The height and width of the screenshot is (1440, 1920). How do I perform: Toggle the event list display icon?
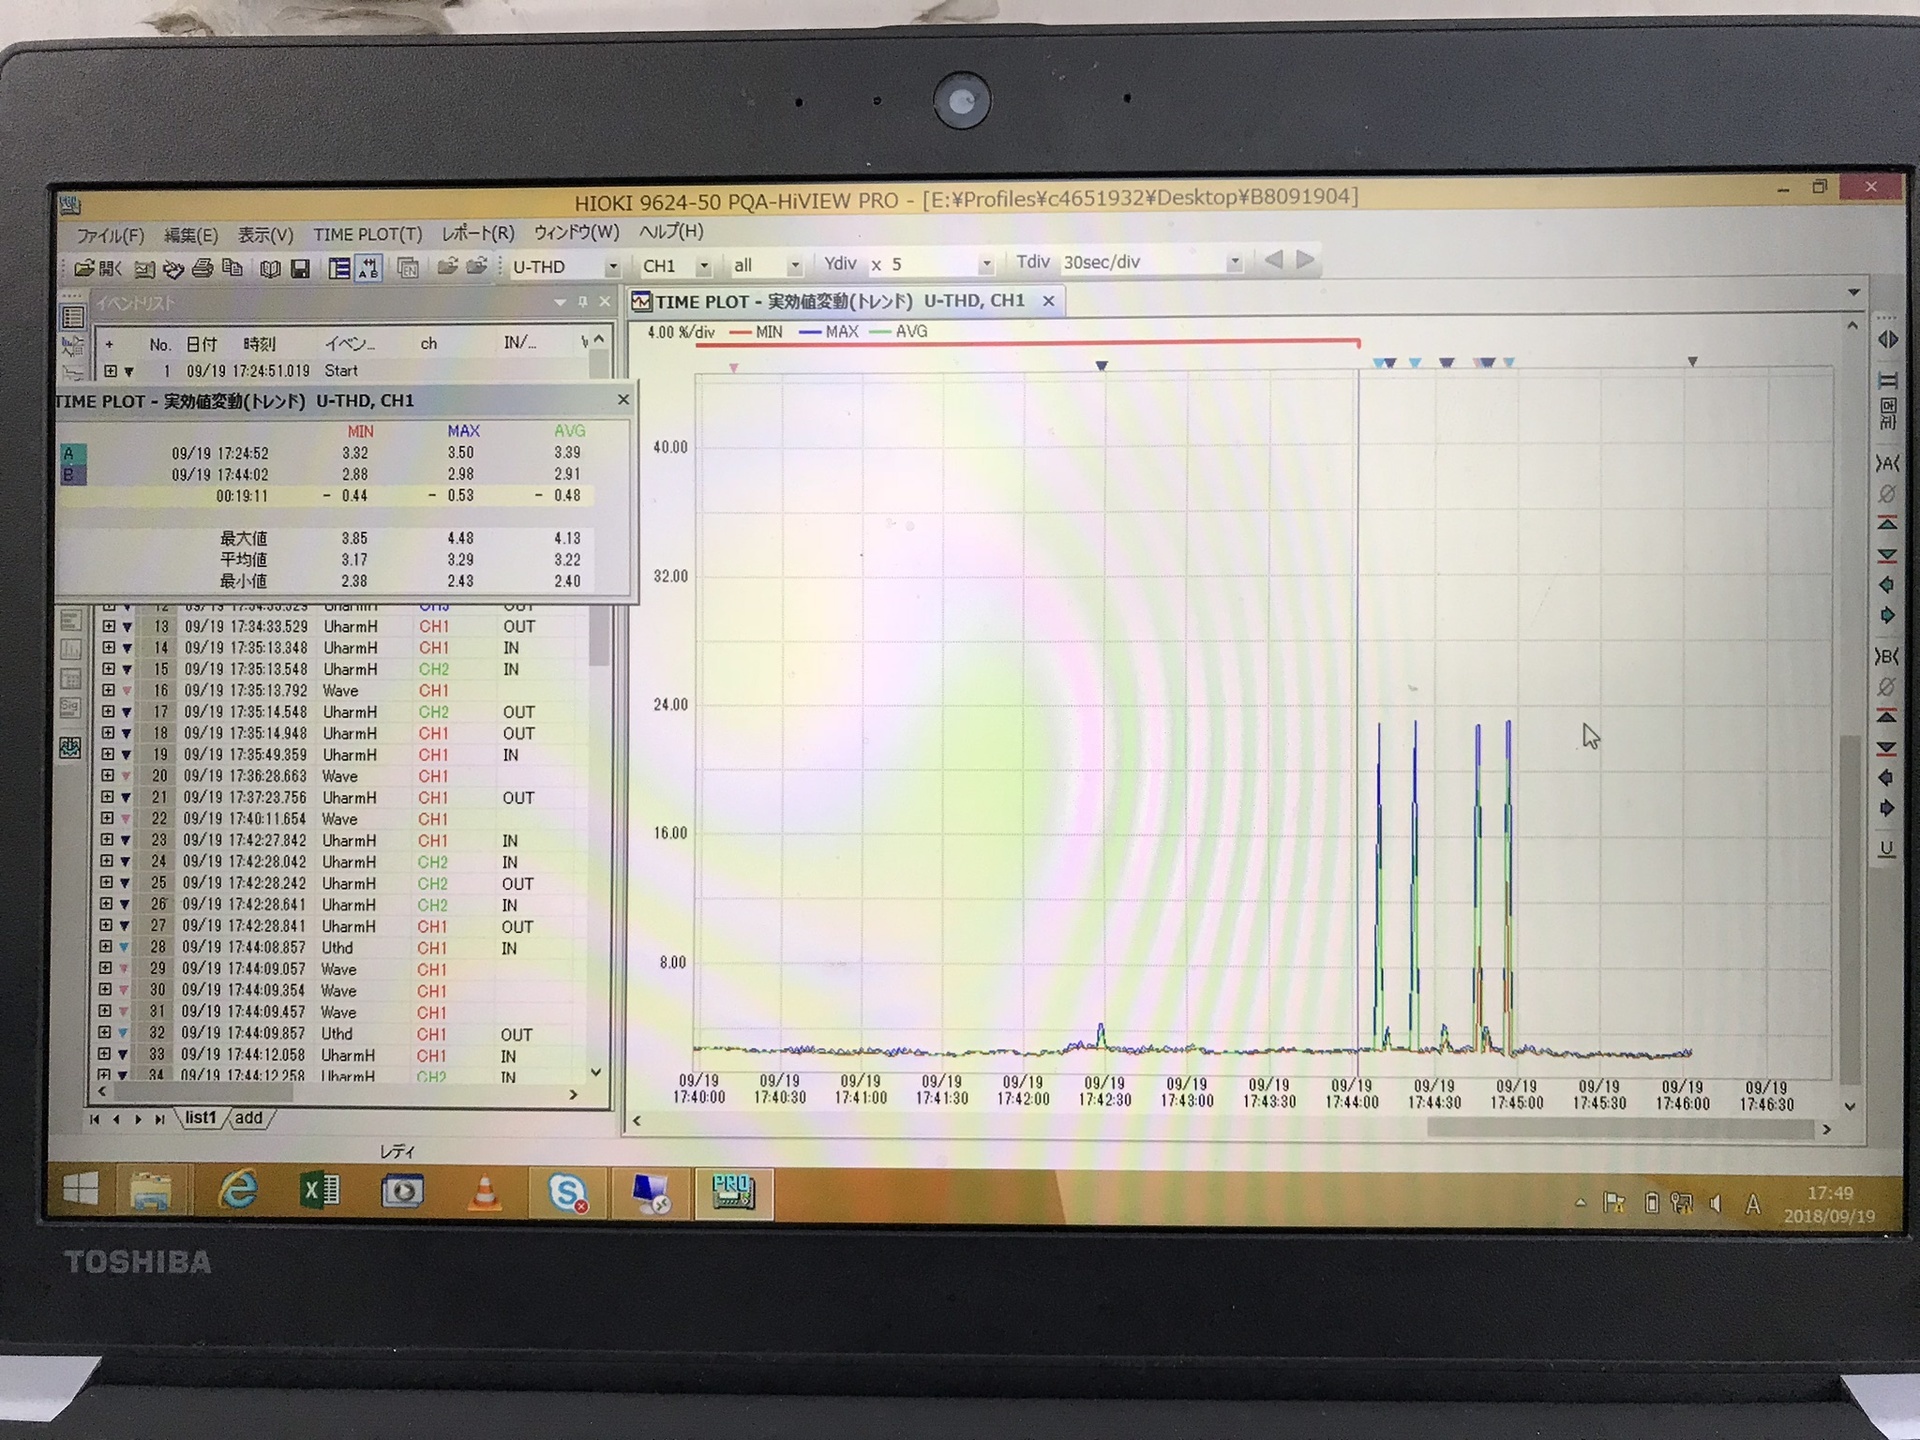click(x=339, y=268)
